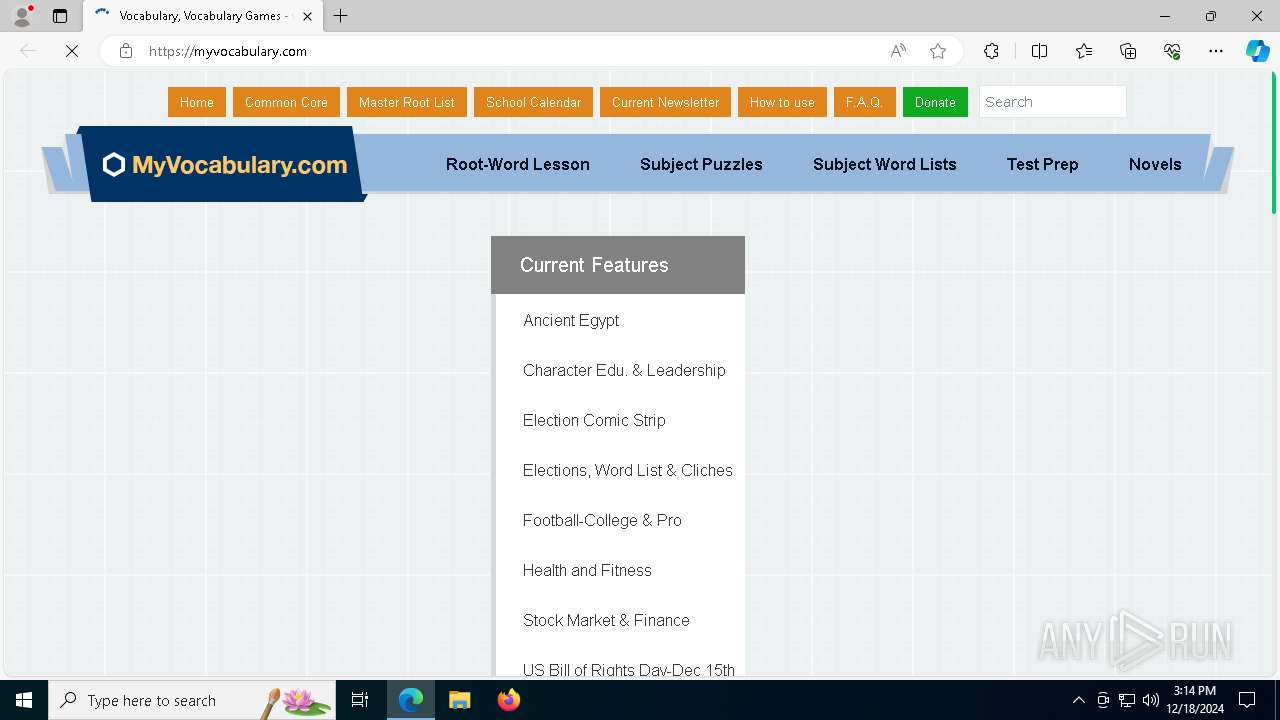Open the Favorites list icon

[1084, 51]
